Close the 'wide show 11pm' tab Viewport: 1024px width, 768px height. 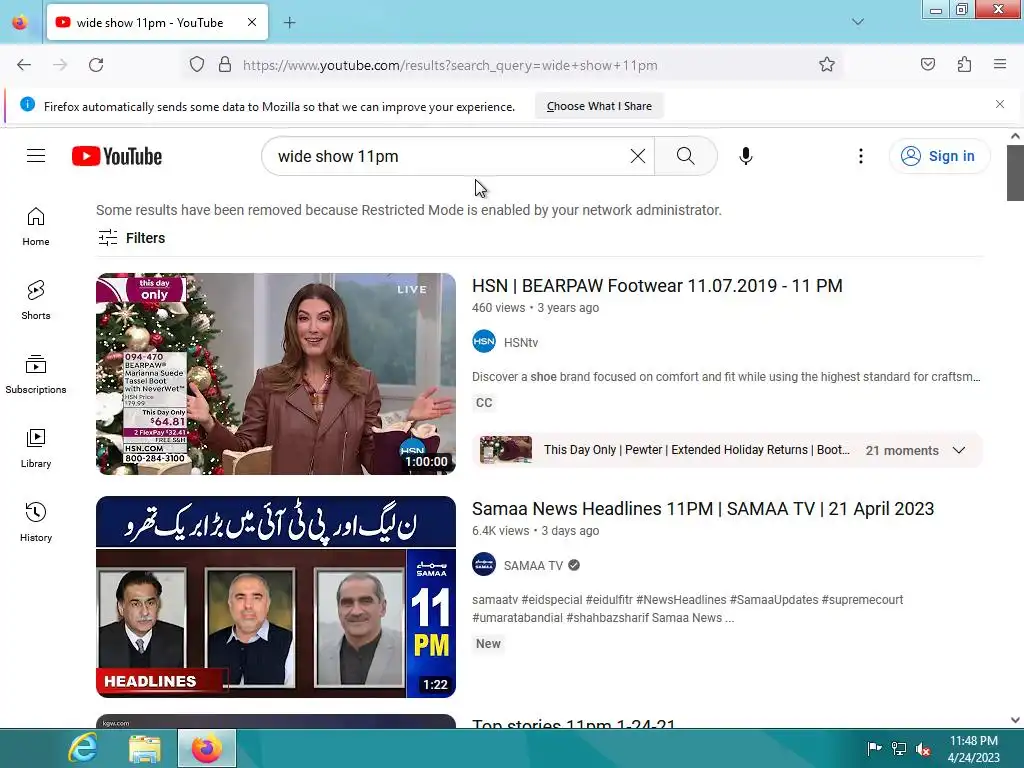252,22
